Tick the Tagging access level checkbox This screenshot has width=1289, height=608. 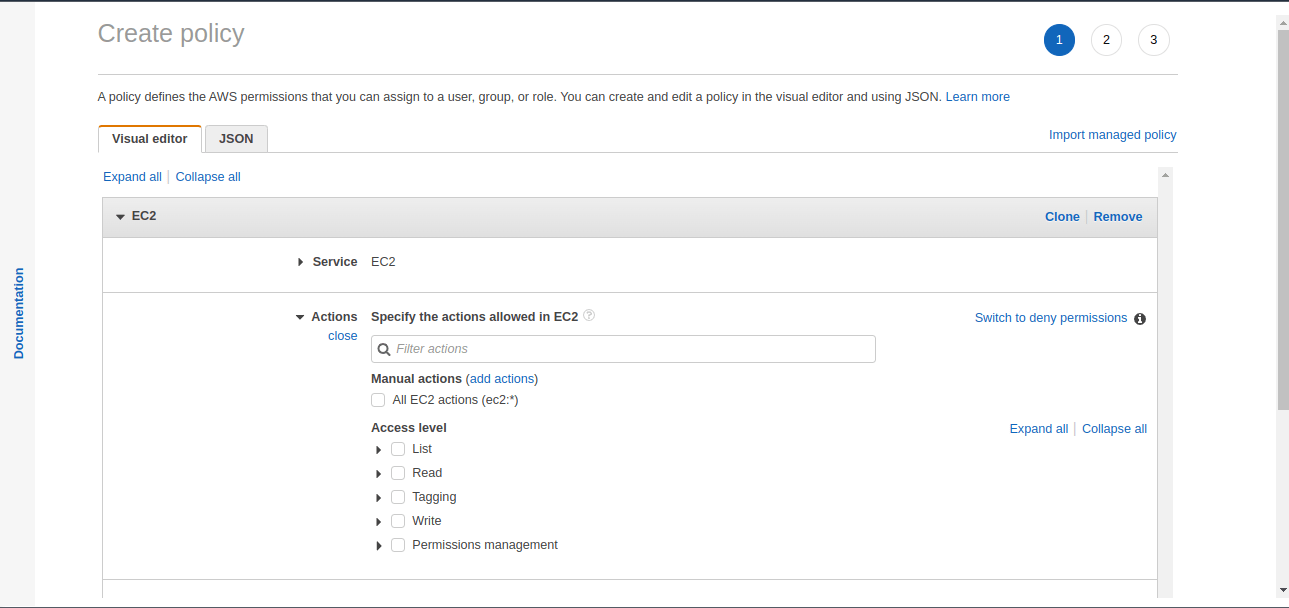(x=398, y=497)
